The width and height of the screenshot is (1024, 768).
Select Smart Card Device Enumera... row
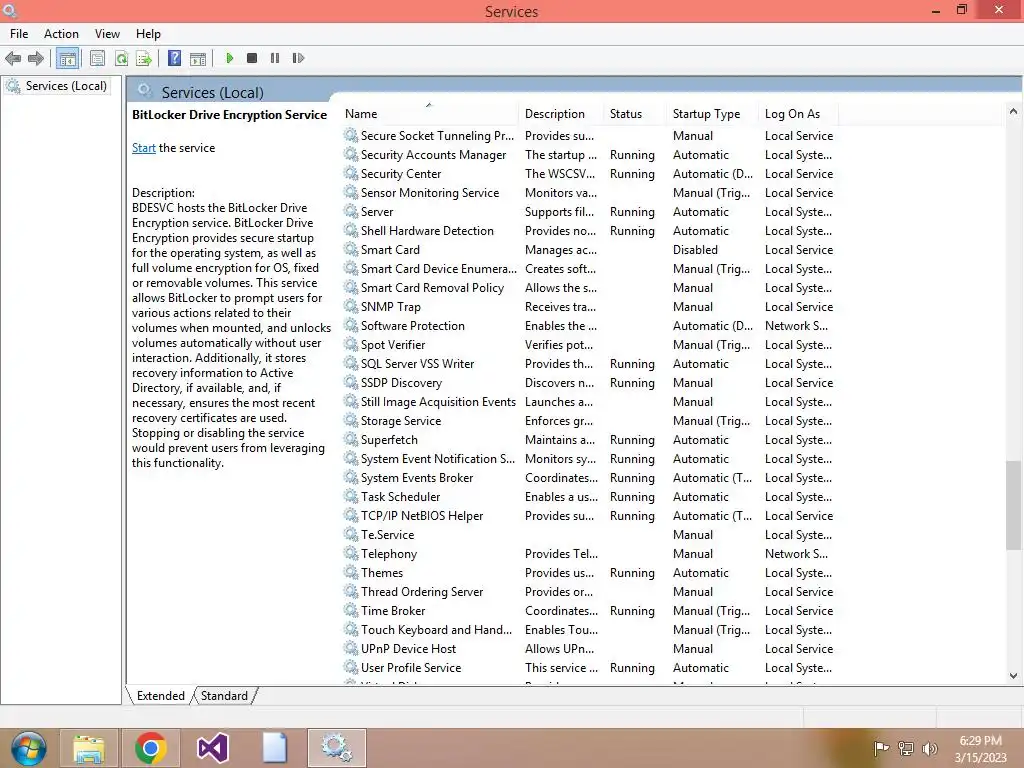[589, 268]
